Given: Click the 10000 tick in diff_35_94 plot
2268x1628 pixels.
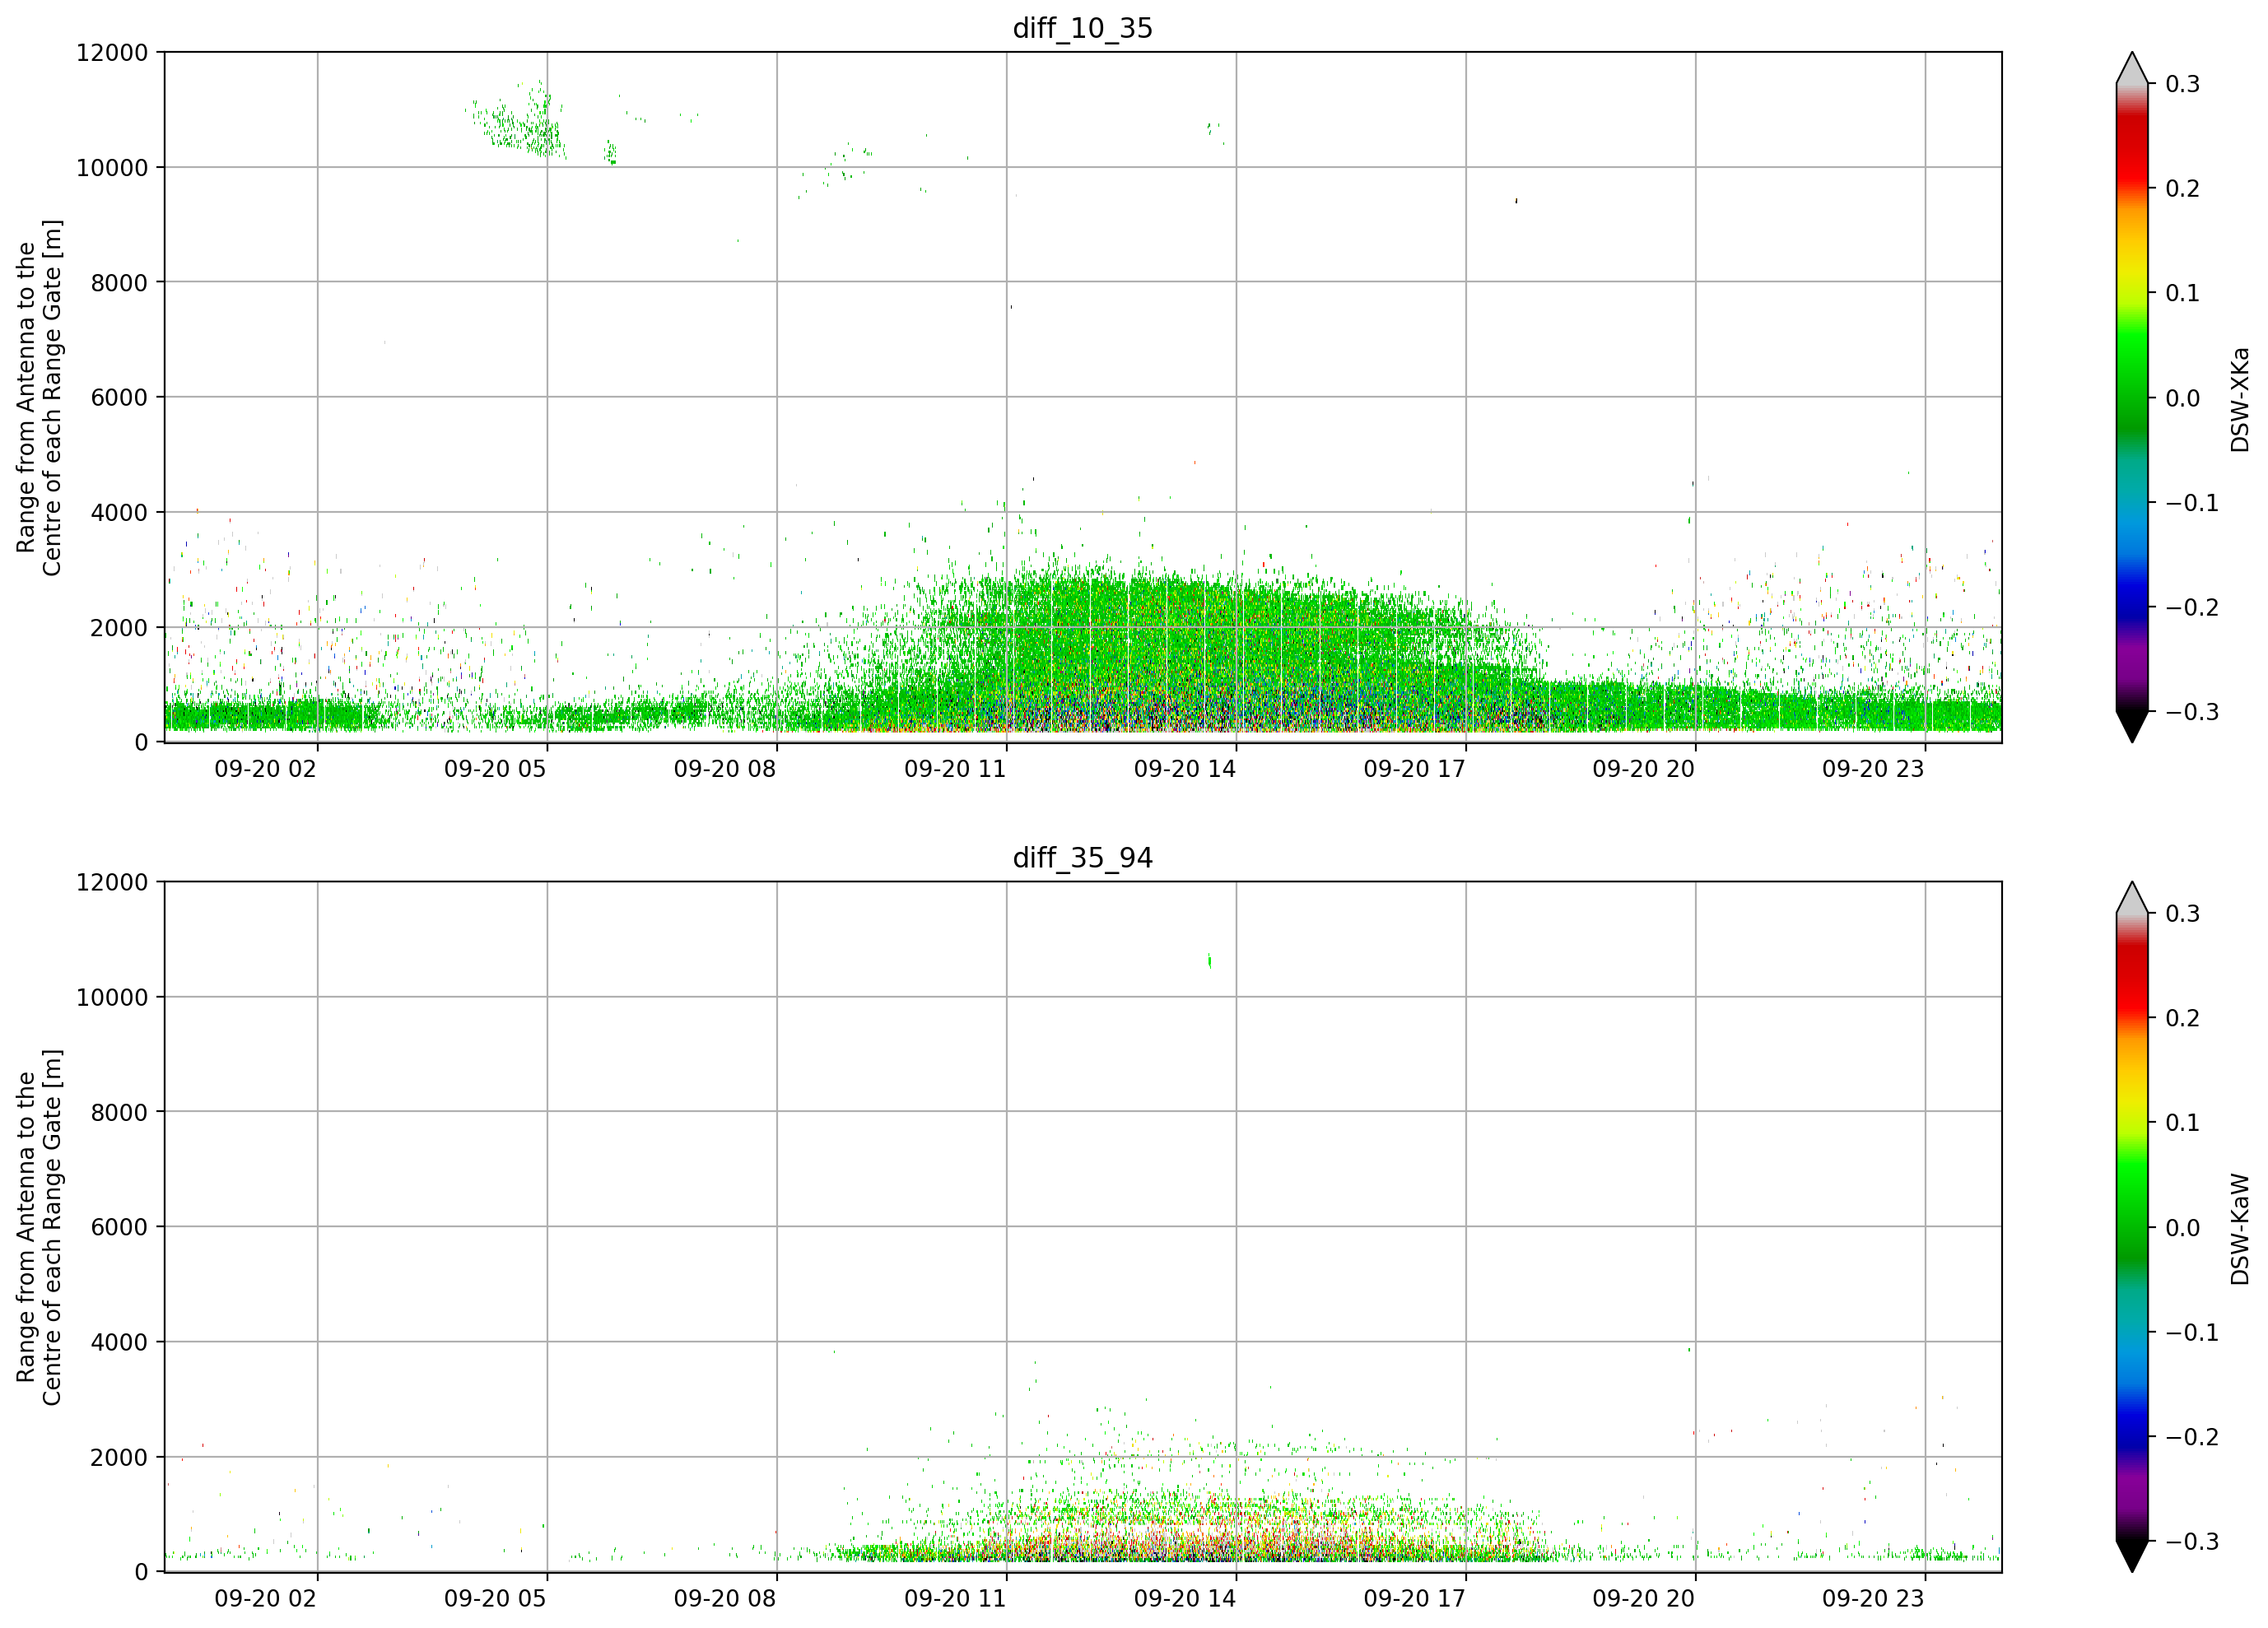Looking at the screenshot, I should tap(112, 997).
